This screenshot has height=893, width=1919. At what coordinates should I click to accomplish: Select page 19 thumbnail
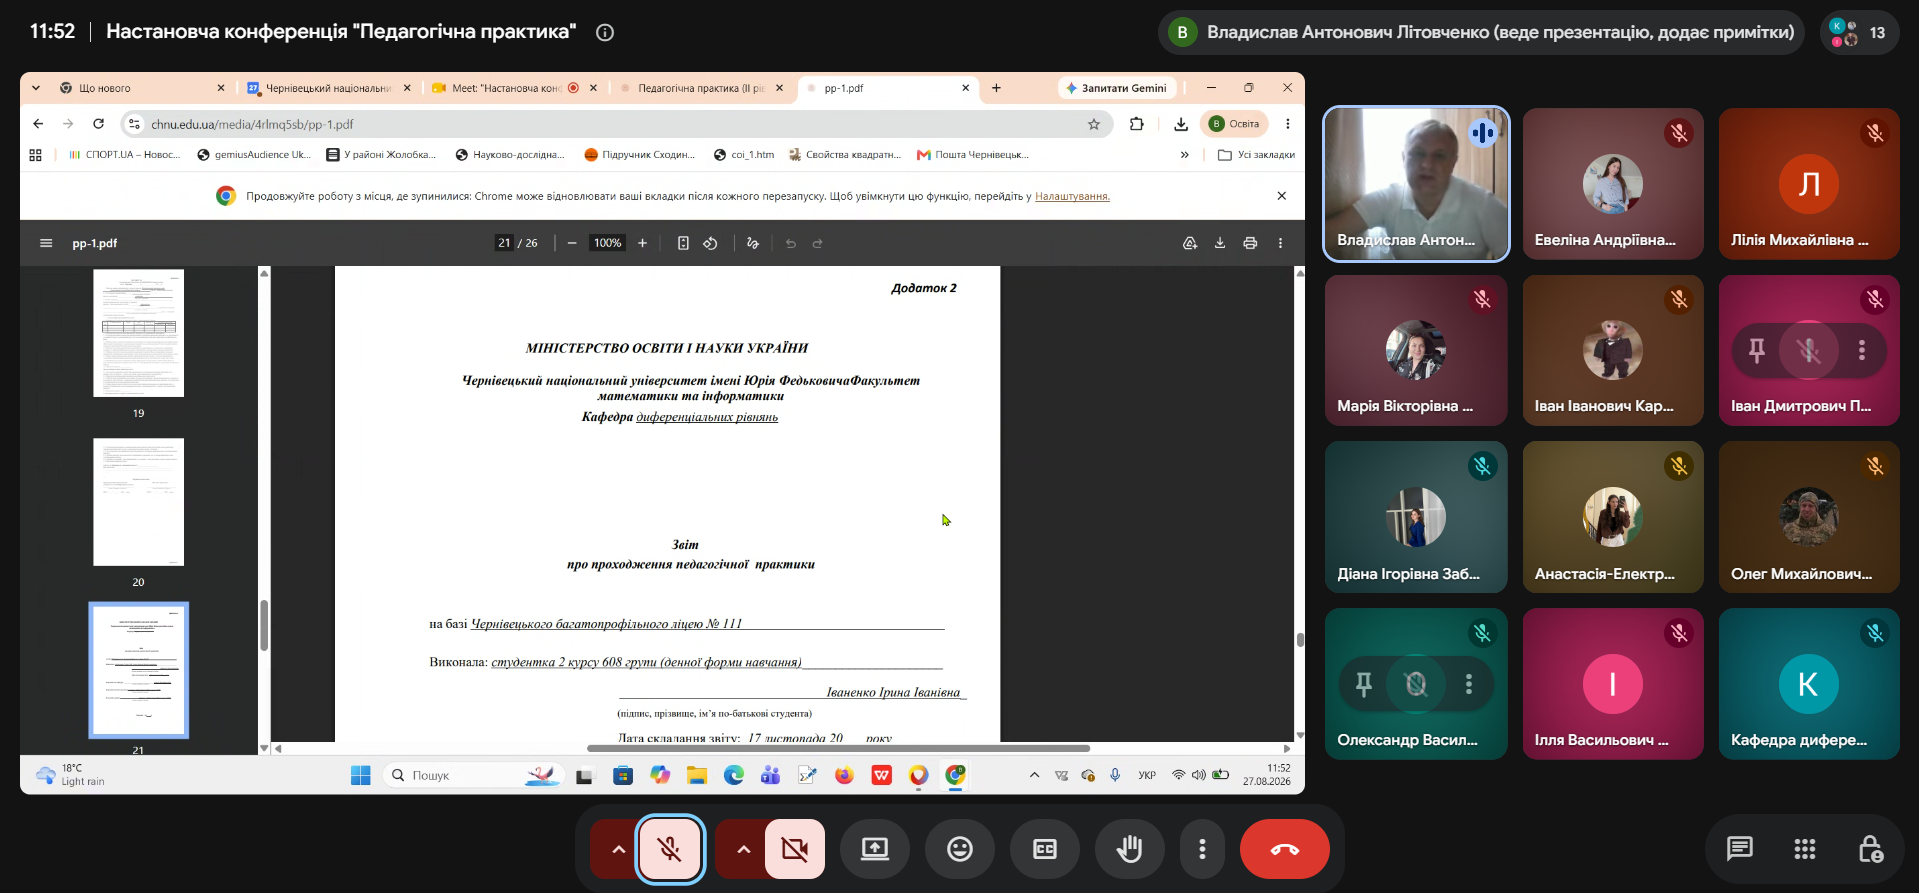(139, 334)
